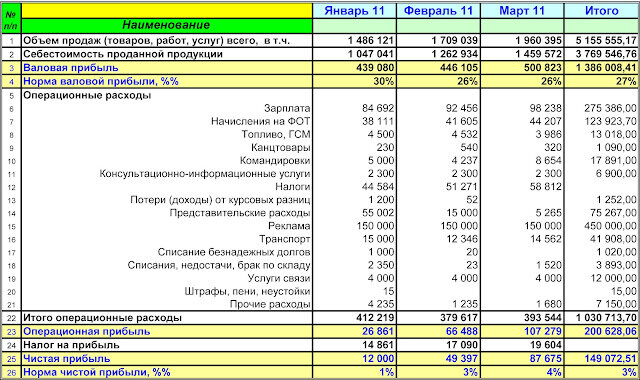640x380 pixels.
Task: Click Штрафы, пени, неустойки label
Action: 247,291
